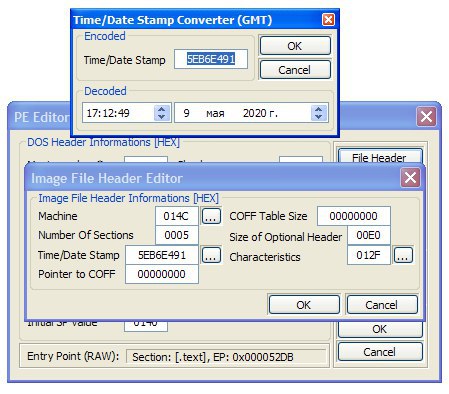Open the Characteristics browse button

(403, 255)
